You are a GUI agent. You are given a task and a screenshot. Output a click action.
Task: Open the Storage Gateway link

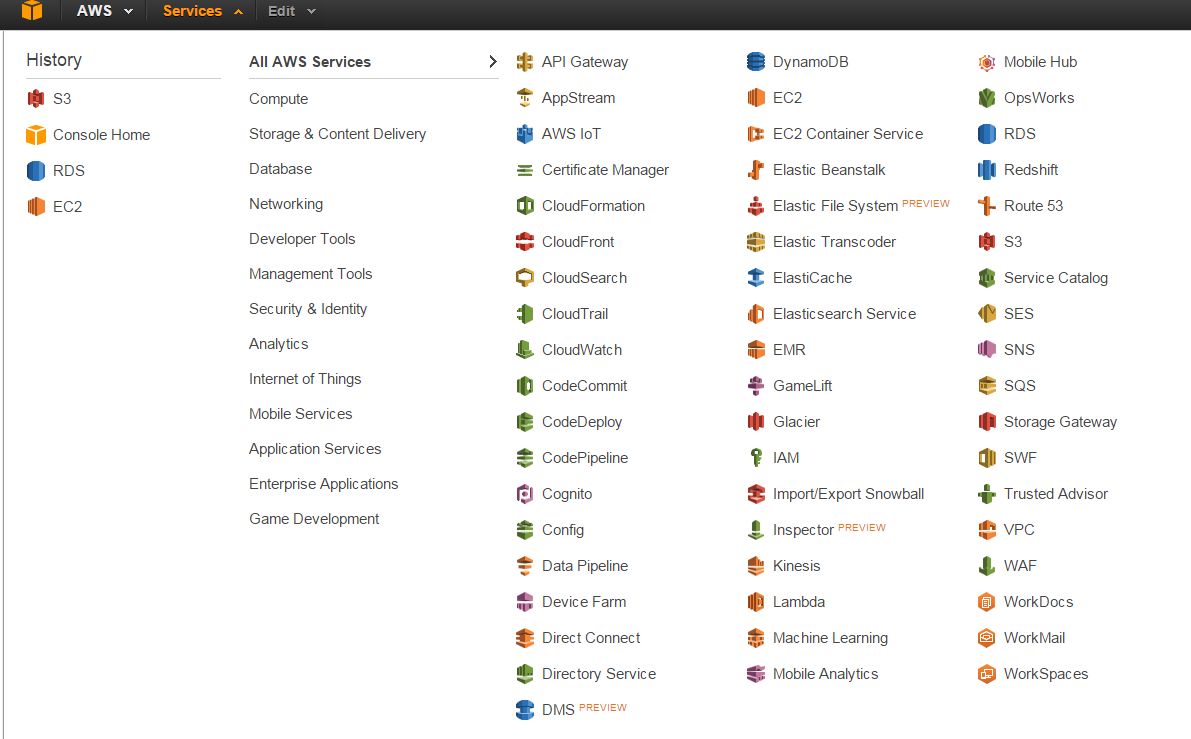1060,422
